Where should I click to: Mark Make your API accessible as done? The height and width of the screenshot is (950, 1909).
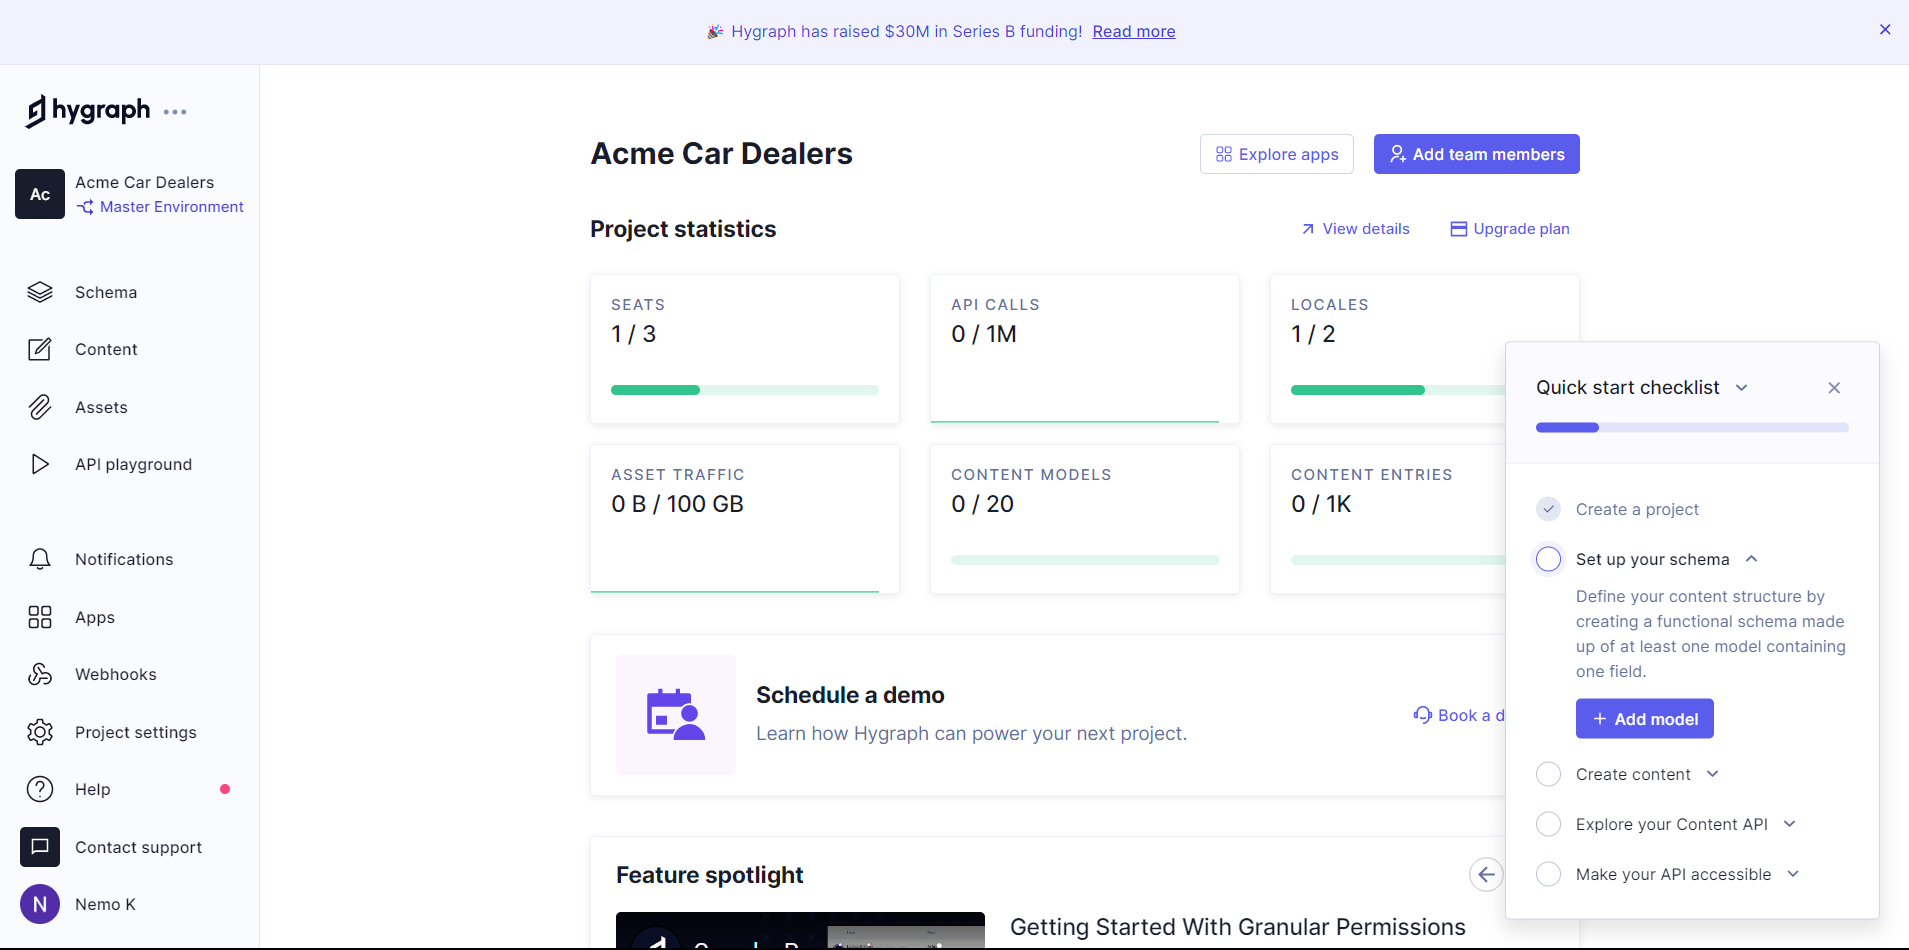(1549, 874)
